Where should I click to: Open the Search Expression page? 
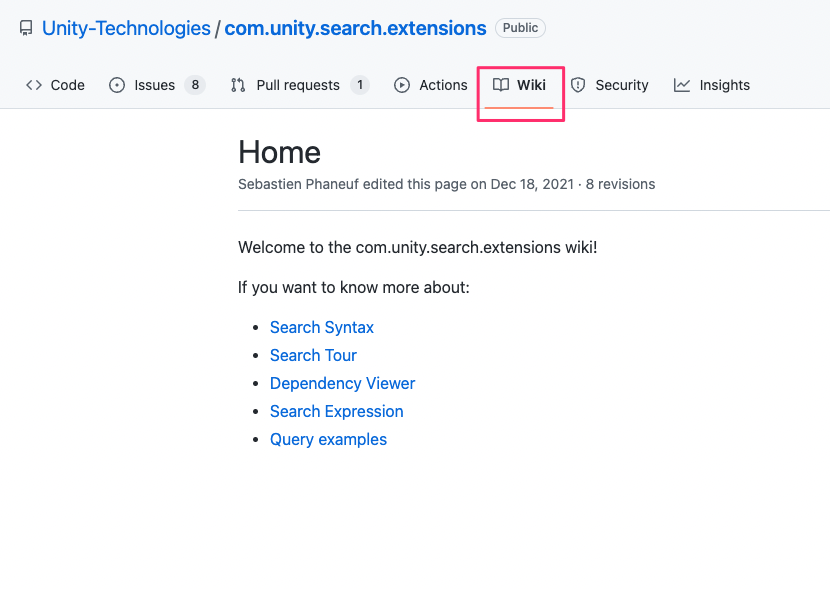(336, 411)
